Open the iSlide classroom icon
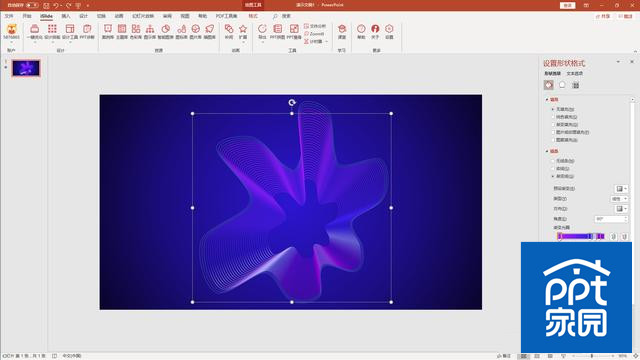 342,29
